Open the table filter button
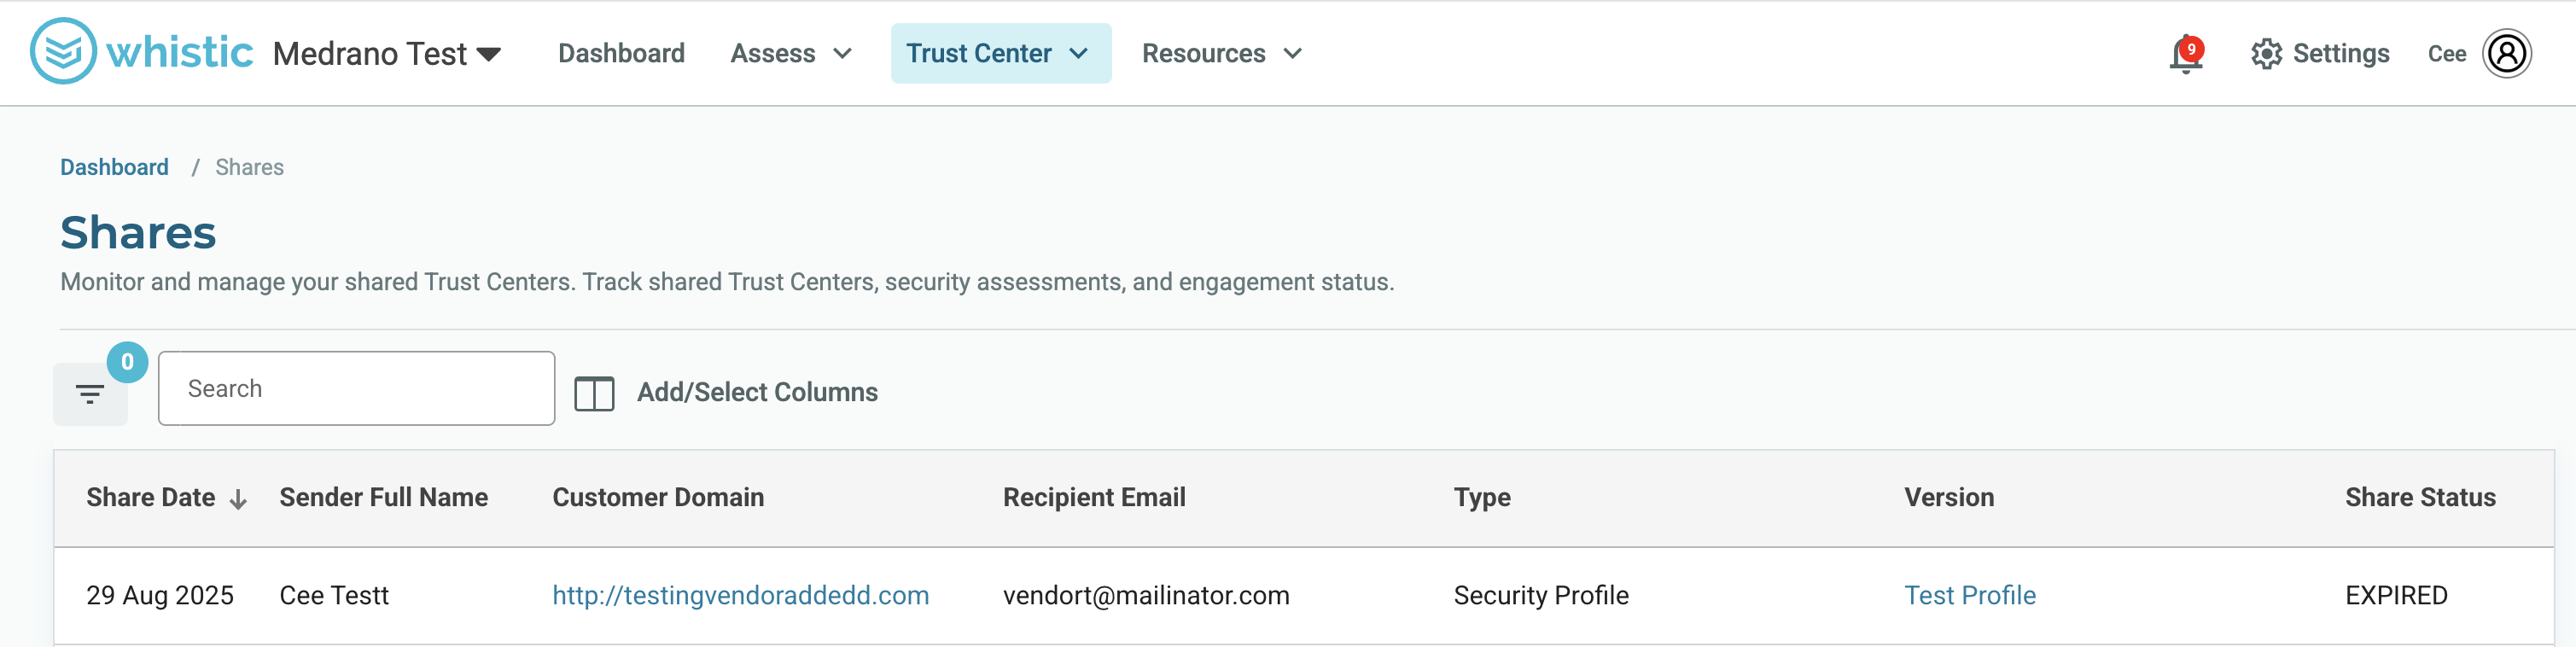Viewport: 2576px width, 647px height. pos(90,394)
